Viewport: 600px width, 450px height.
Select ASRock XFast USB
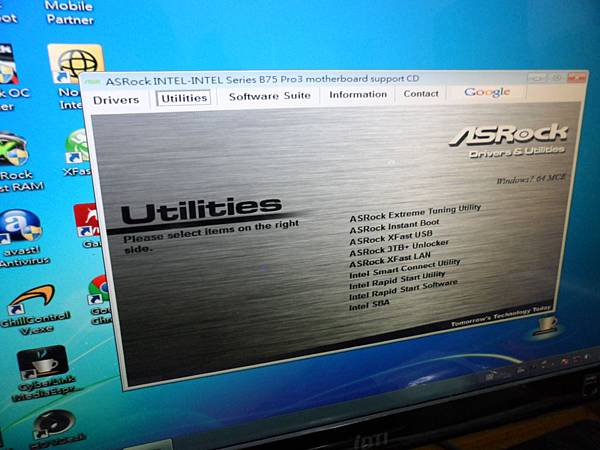(391, 237)
